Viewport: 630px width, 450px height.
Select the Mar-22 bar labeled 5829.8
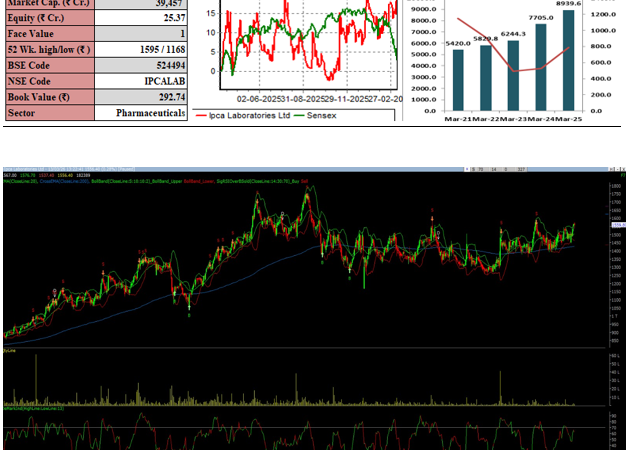(x=485, y=77)
